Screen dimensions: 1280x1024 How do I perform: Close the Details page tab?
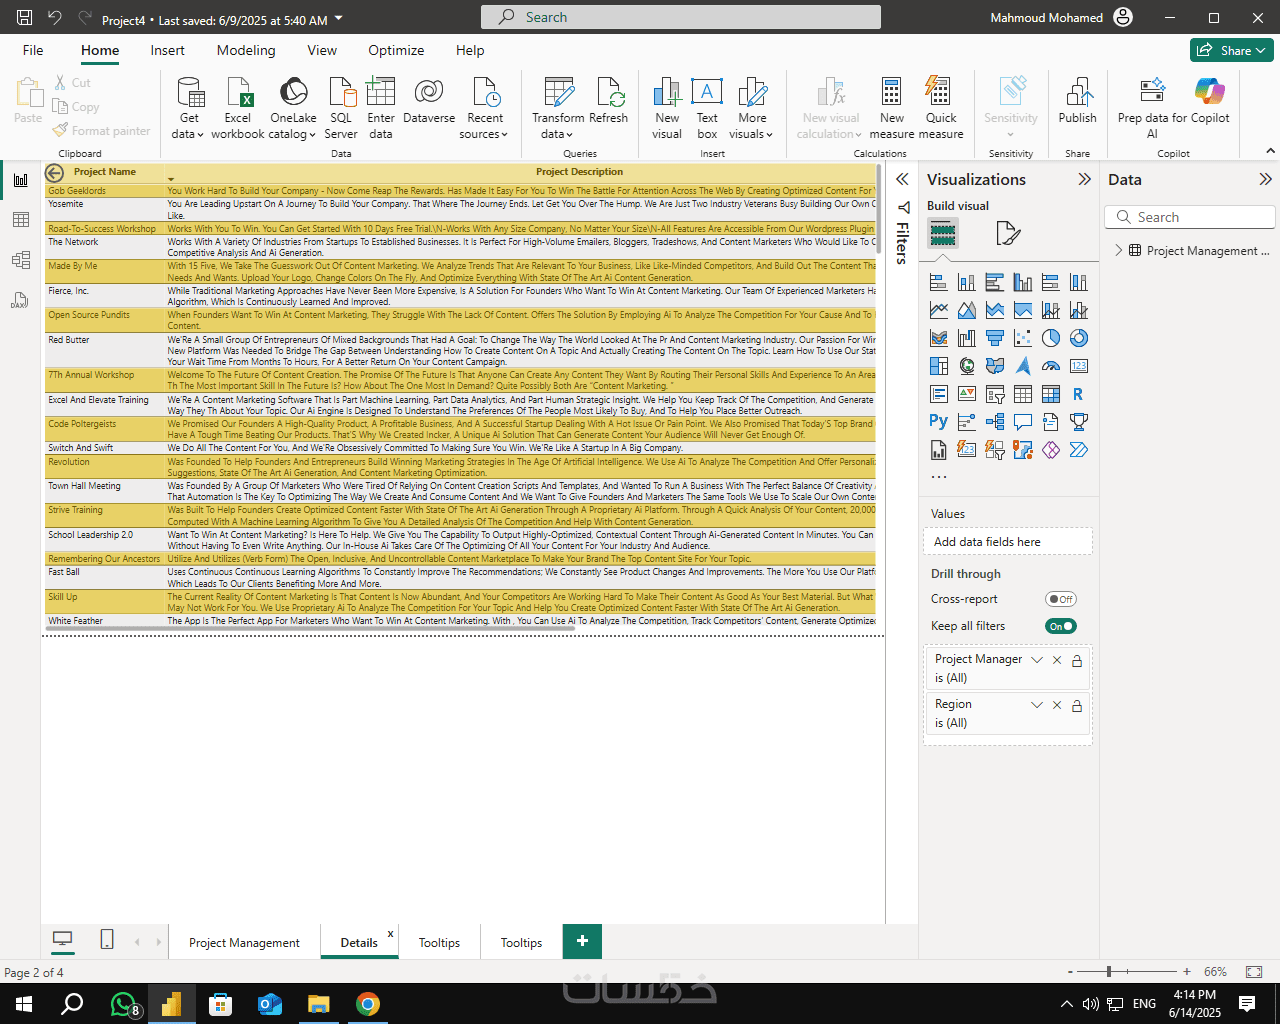(x=390, y=934)
